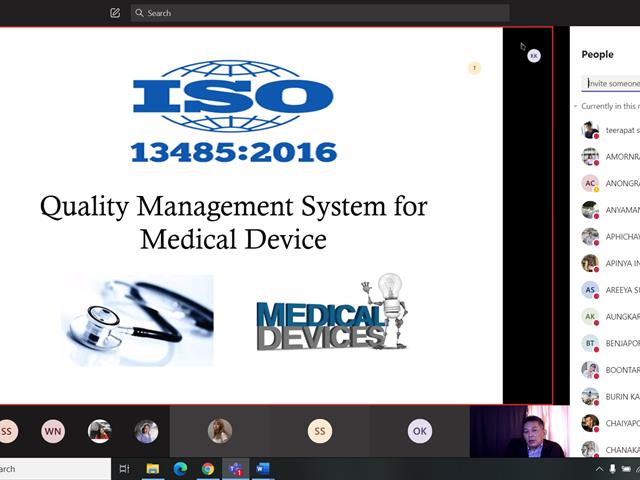Click the OK participant tile in meeting strip

pos(420,431)
